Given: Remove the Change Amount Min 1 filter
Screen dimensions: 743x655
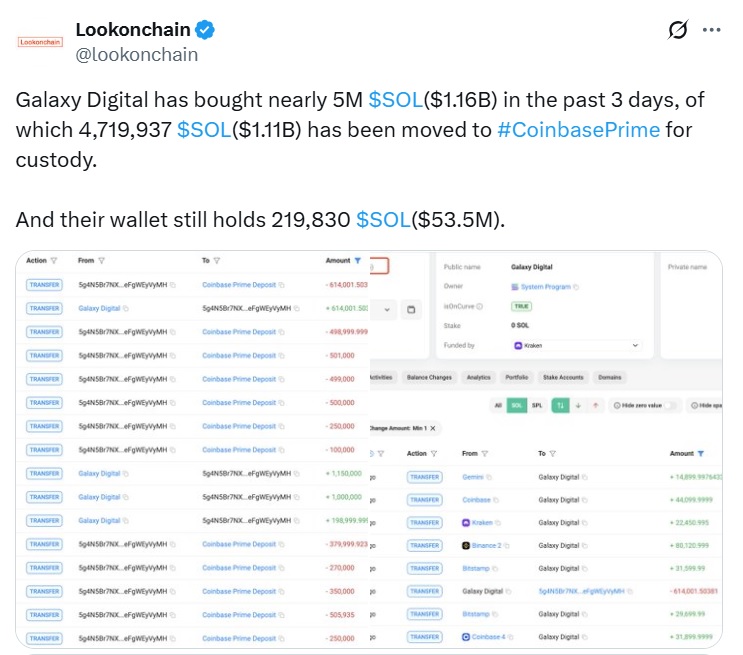Looking at the screenshot, I should (x=433, y=428).
